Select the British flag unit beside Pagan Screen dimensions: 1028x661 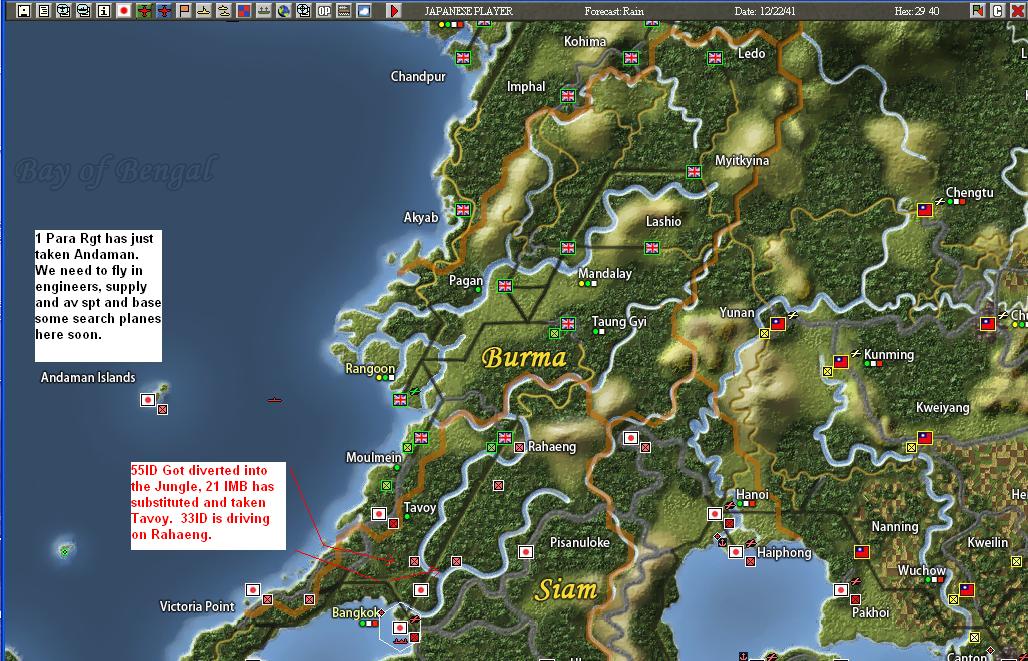coord(505,286)
